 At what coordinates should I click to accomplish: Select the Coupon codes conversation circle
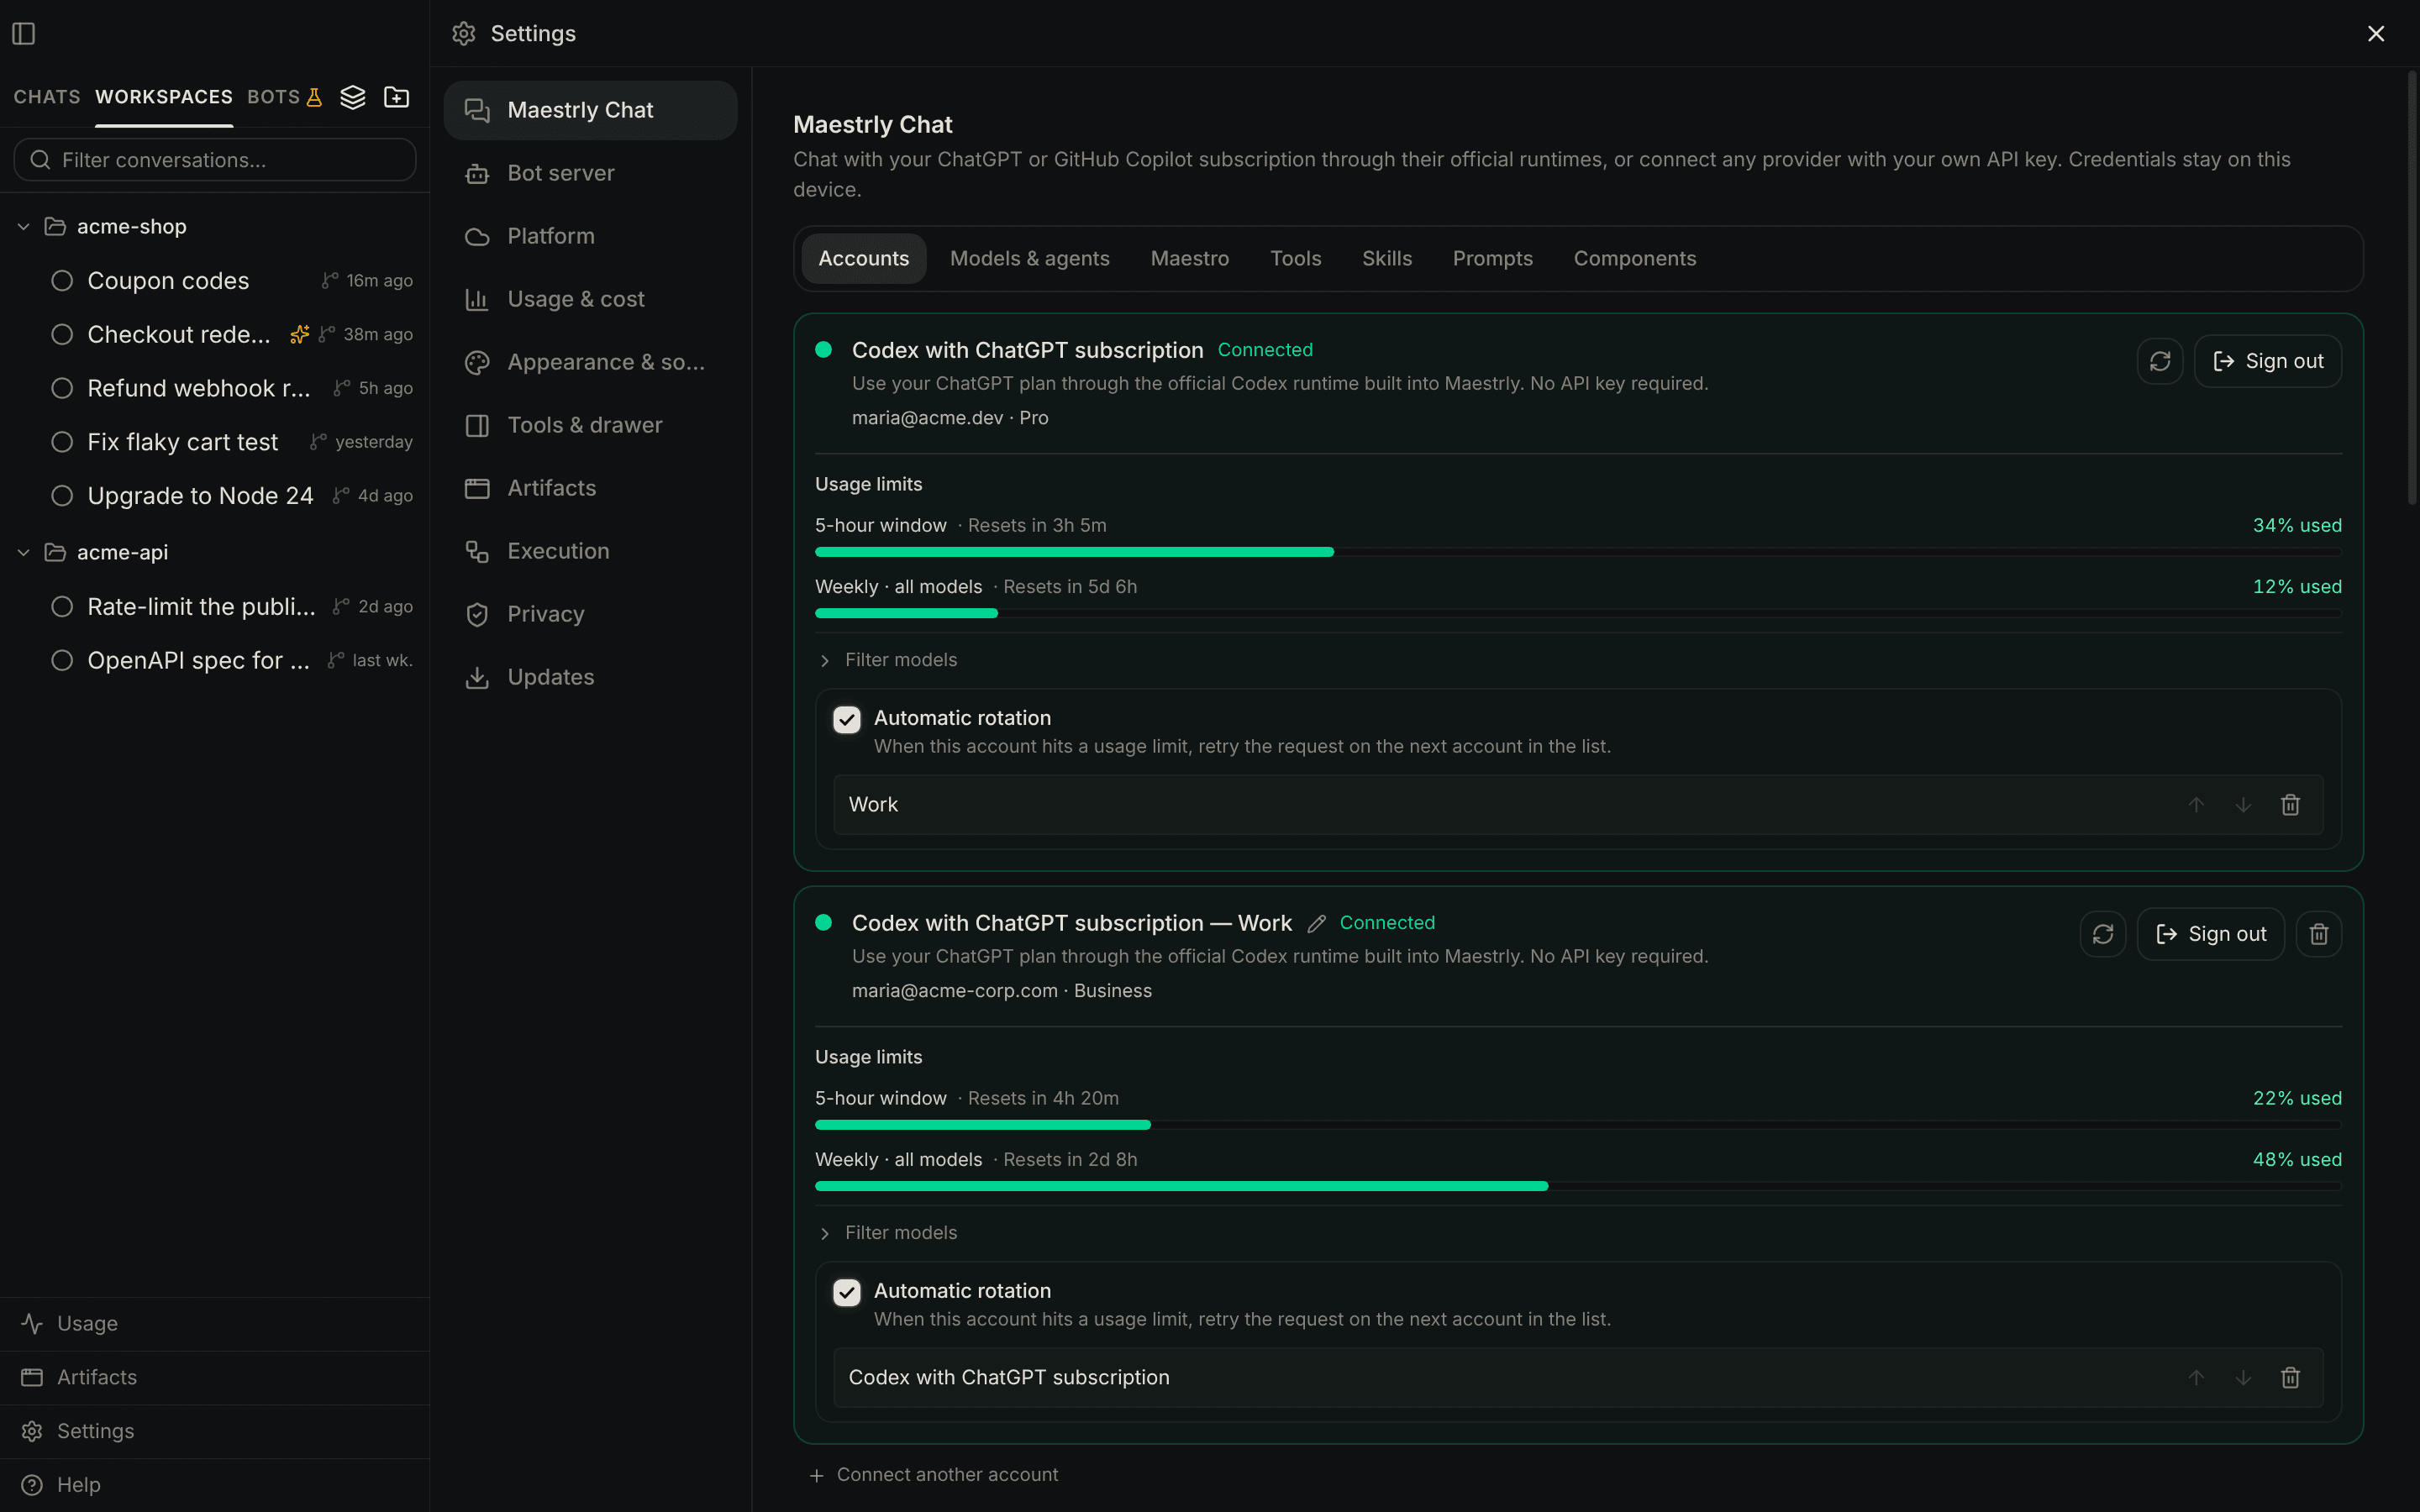point(62,281)
